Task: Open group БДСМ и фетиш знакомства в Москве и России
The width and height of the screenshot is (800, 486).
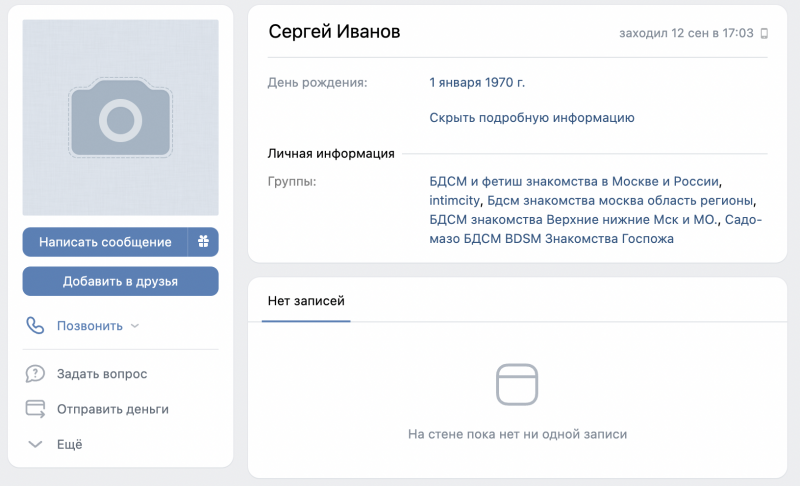Action: tap(574, 182)
